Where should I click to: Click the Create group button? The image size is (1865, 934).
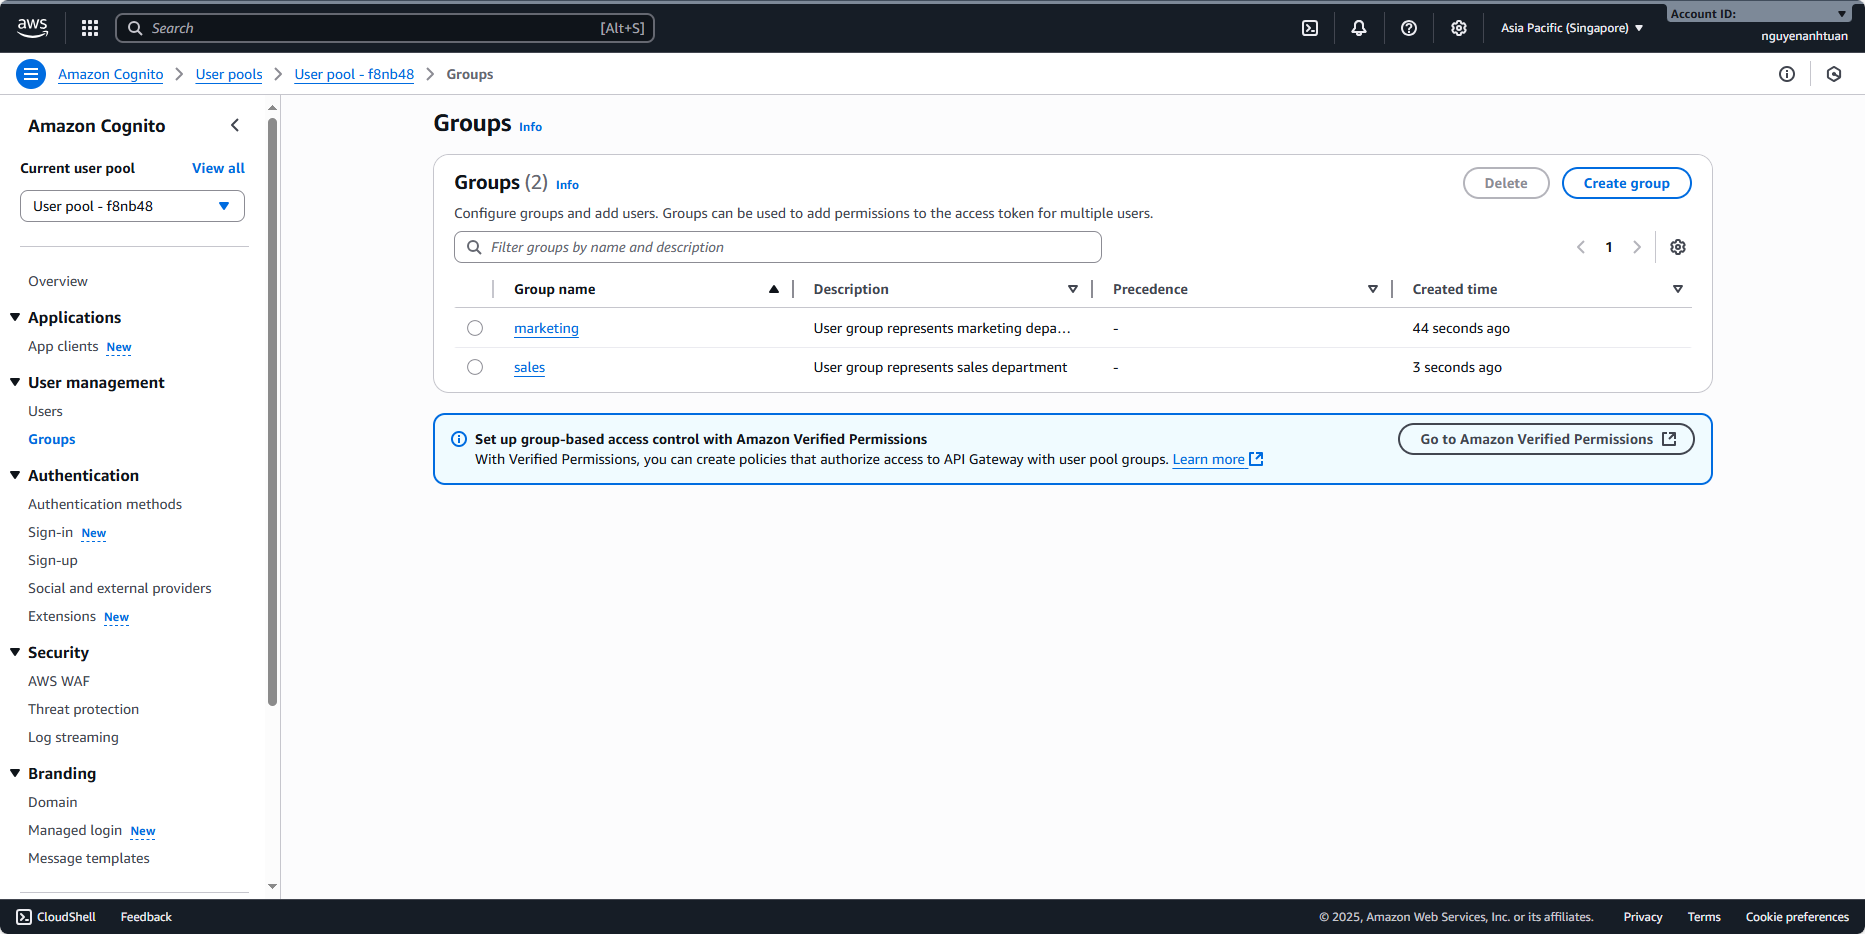pos(1626,183)
